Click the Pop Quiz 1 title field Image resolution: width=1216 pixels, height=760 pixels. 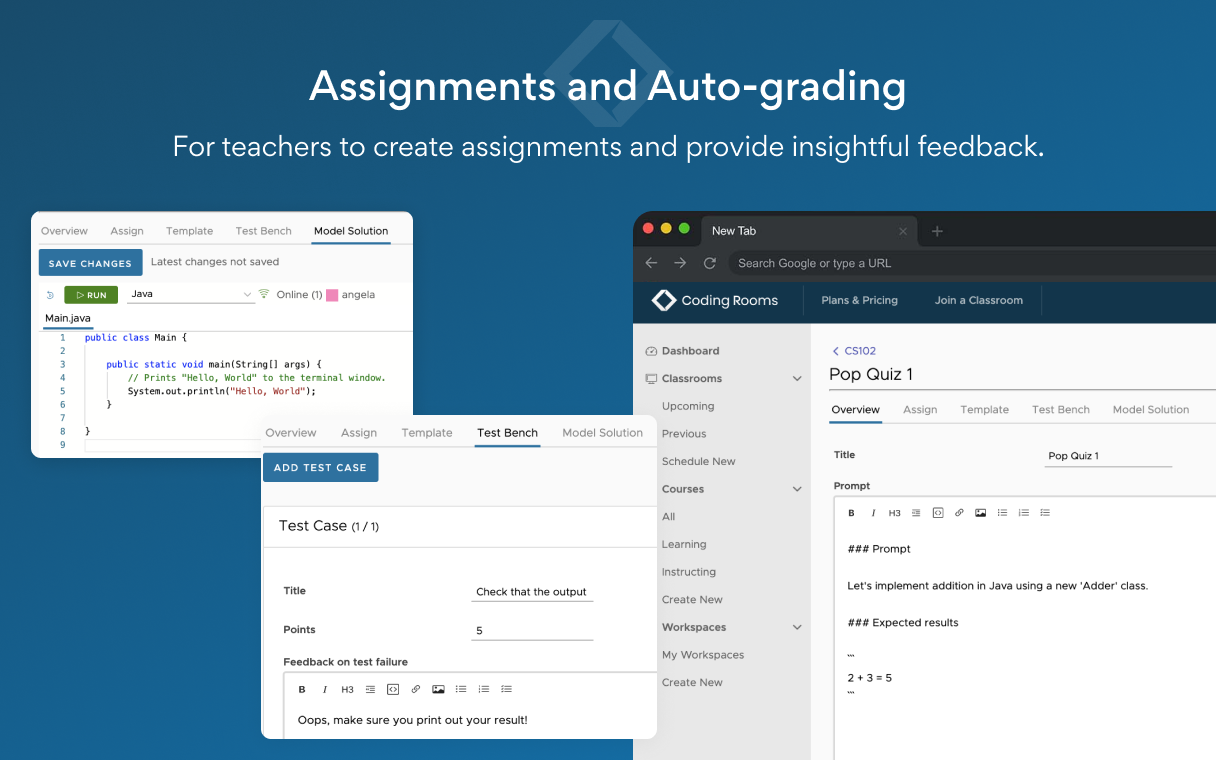(1108, 456)
